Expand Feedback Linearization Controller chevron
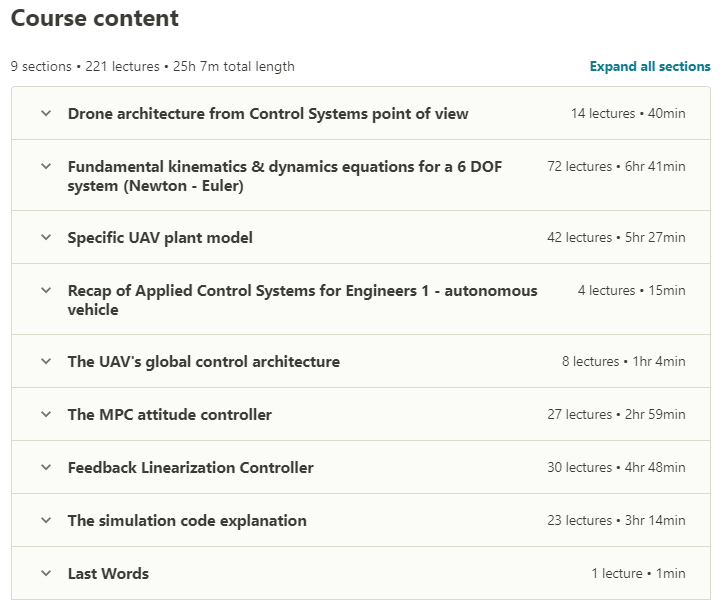720x608 pixels. pyautogui.click(x=46, y=467)
